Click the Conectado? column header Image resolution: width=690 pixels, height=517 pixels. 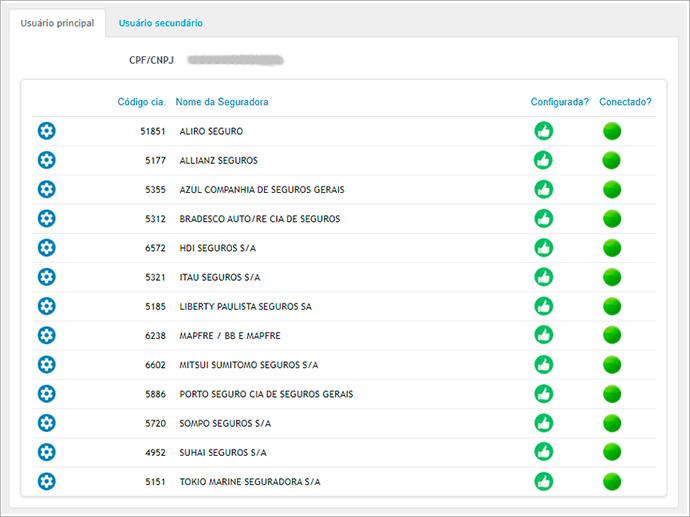coord(625,102)
